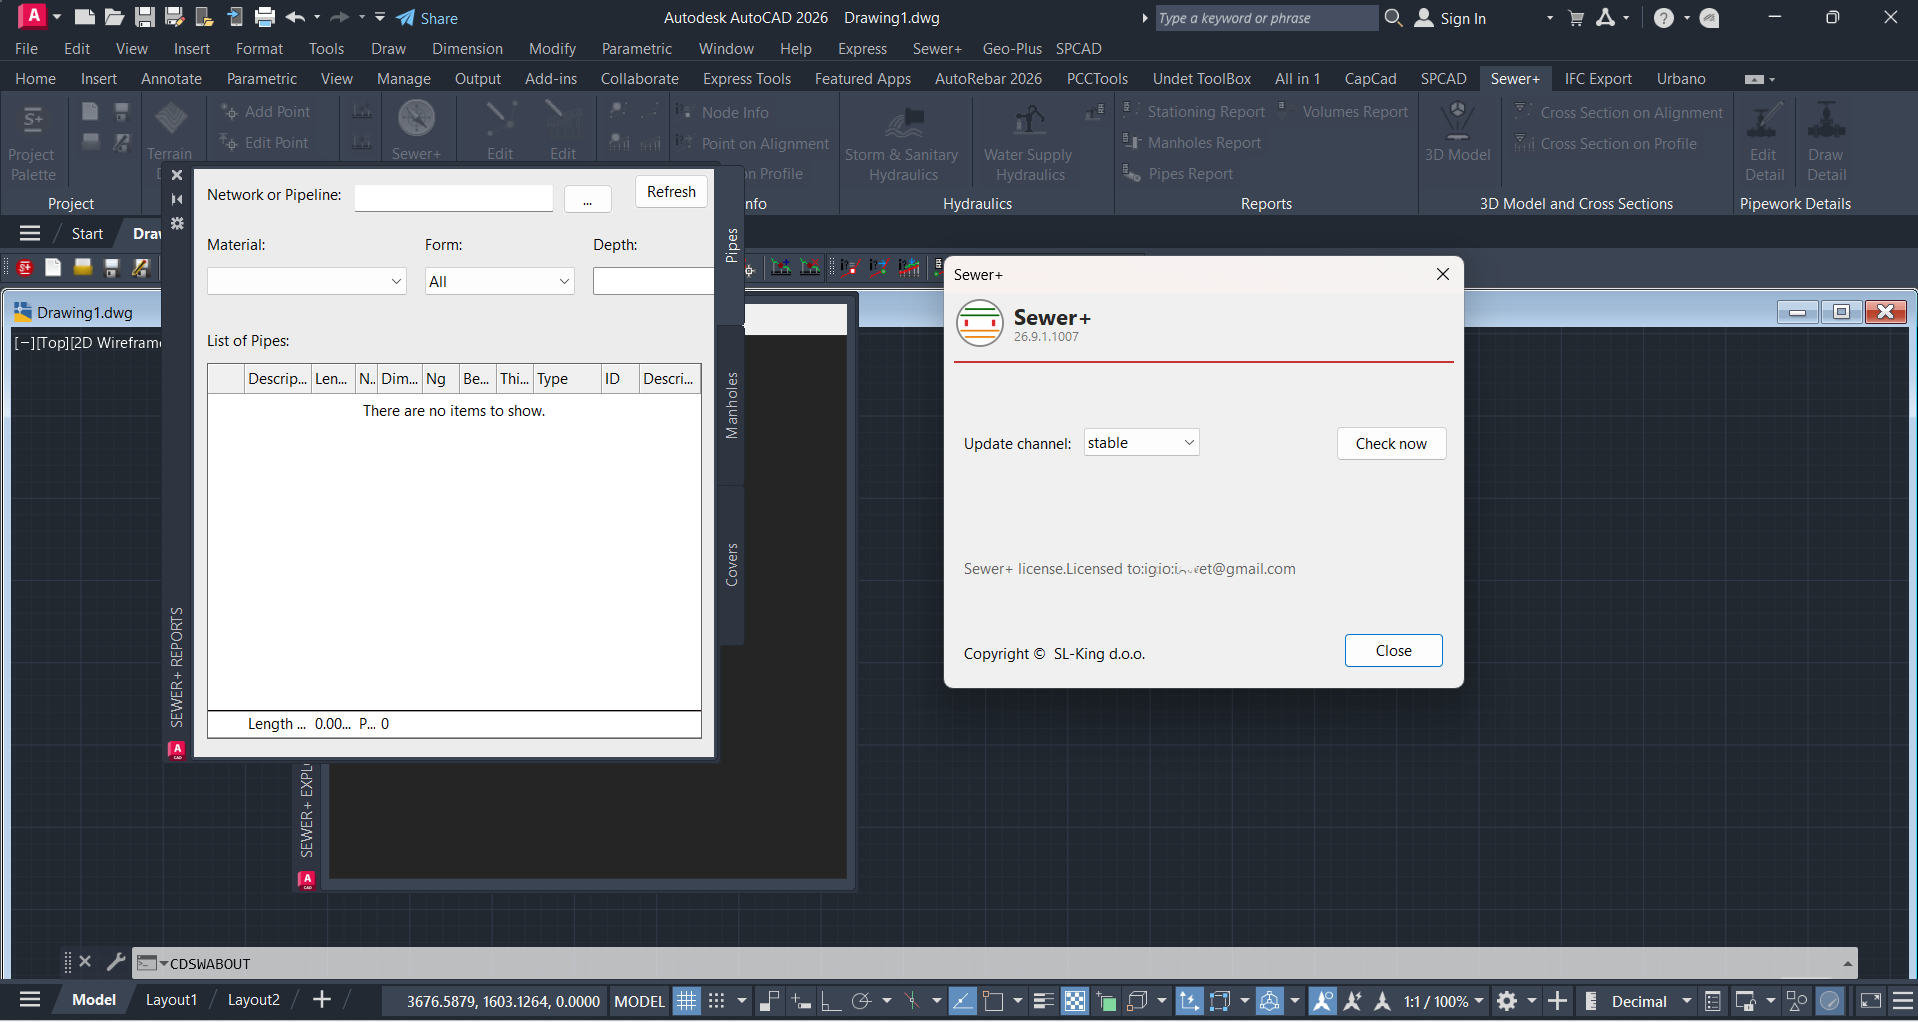Open the Decimal units dropdown
The image size is (1918, 1022).
tap(1651, 1001)
